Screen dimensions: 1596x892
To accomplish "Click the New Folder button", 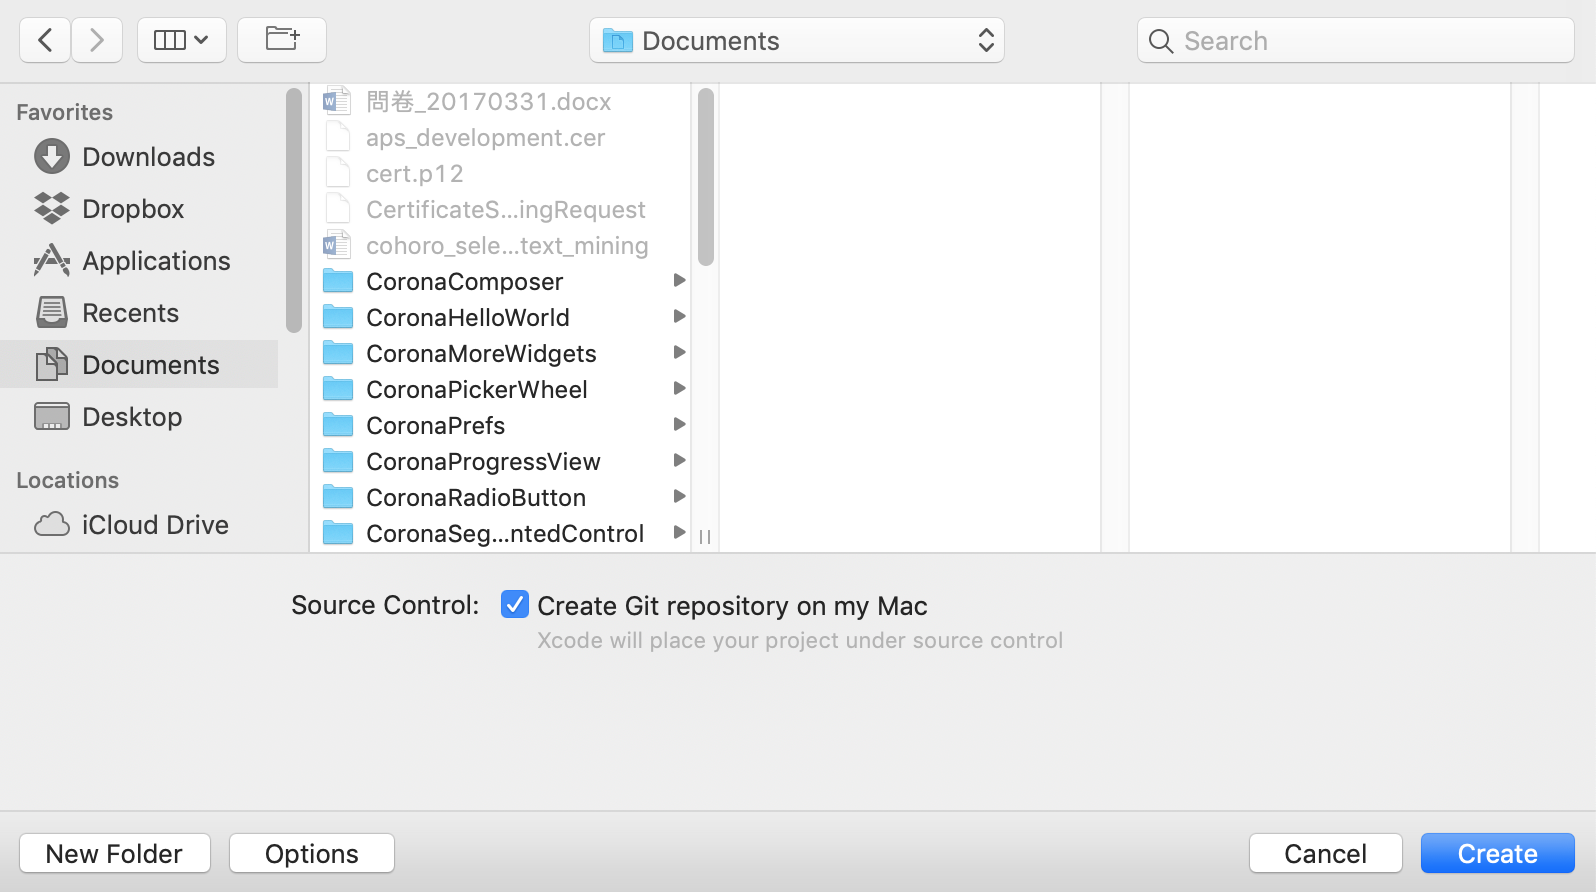I will [115, 853].
